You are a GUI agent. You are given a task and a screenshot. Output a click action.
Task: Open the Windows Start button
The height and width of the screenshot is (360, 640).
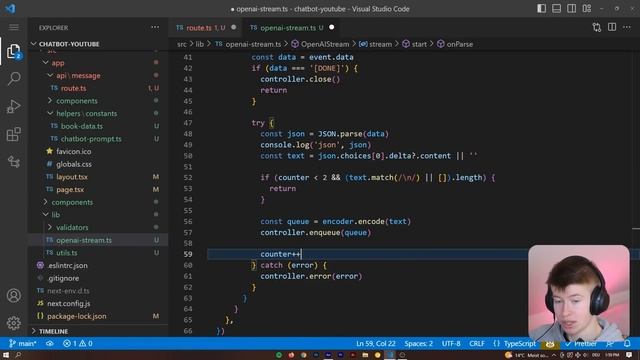(6, 355)
